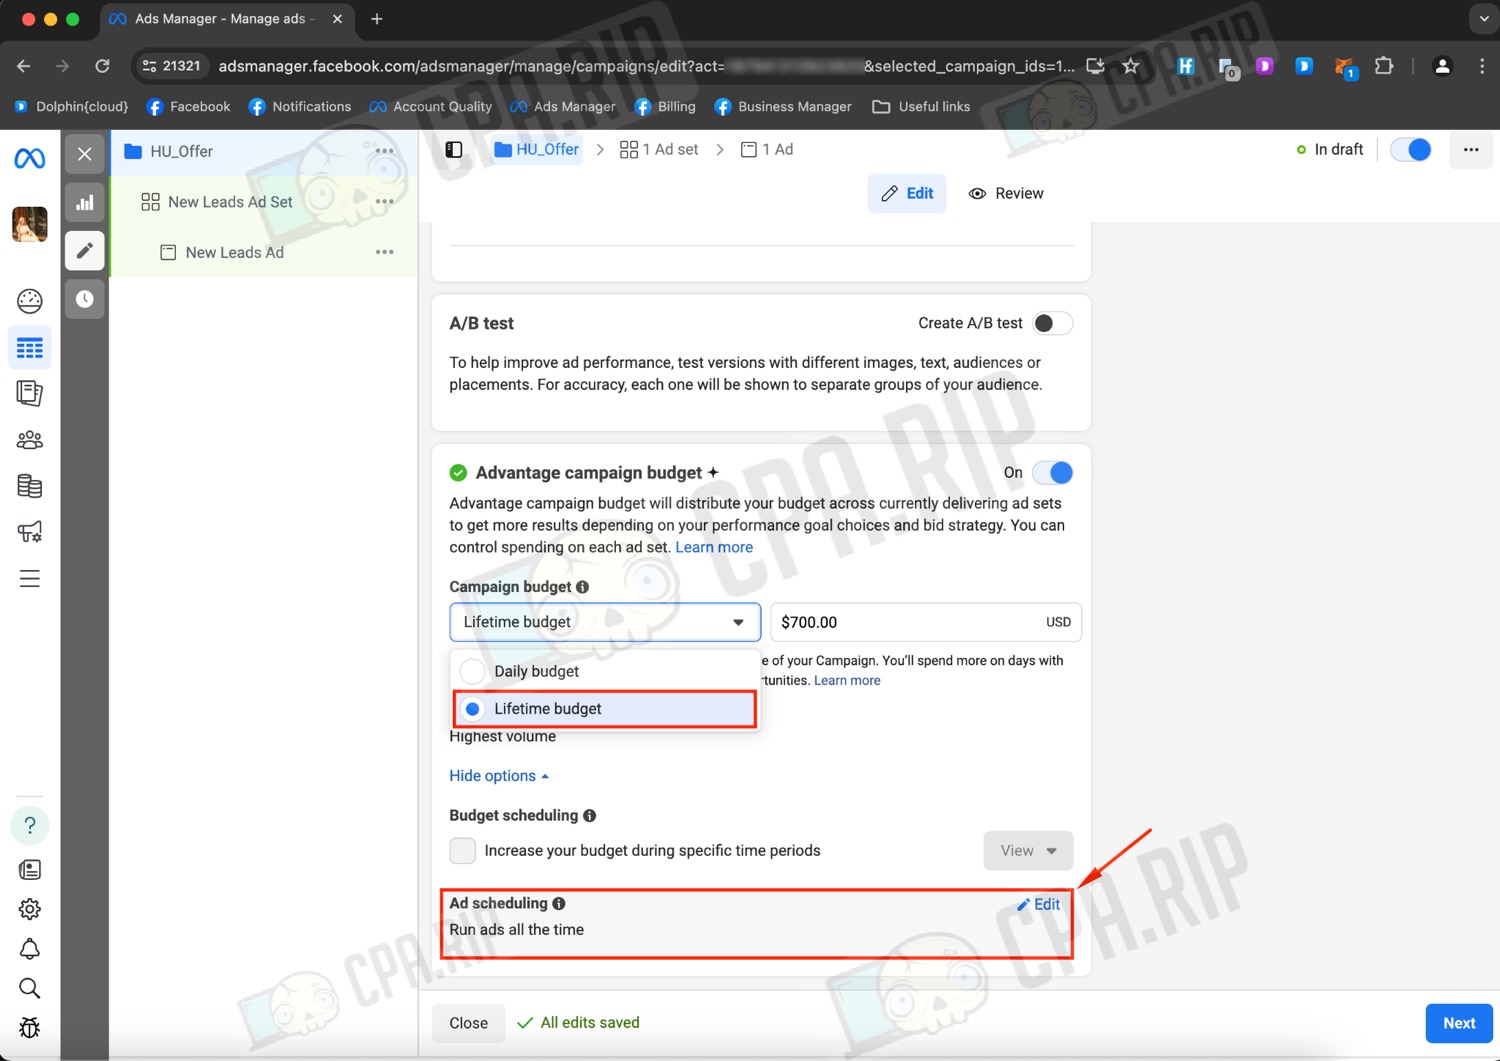Viewport: 1500px width, 1061px height.
Task: Go to 1 Ad breadcrumb
Action: coord(767,150)
